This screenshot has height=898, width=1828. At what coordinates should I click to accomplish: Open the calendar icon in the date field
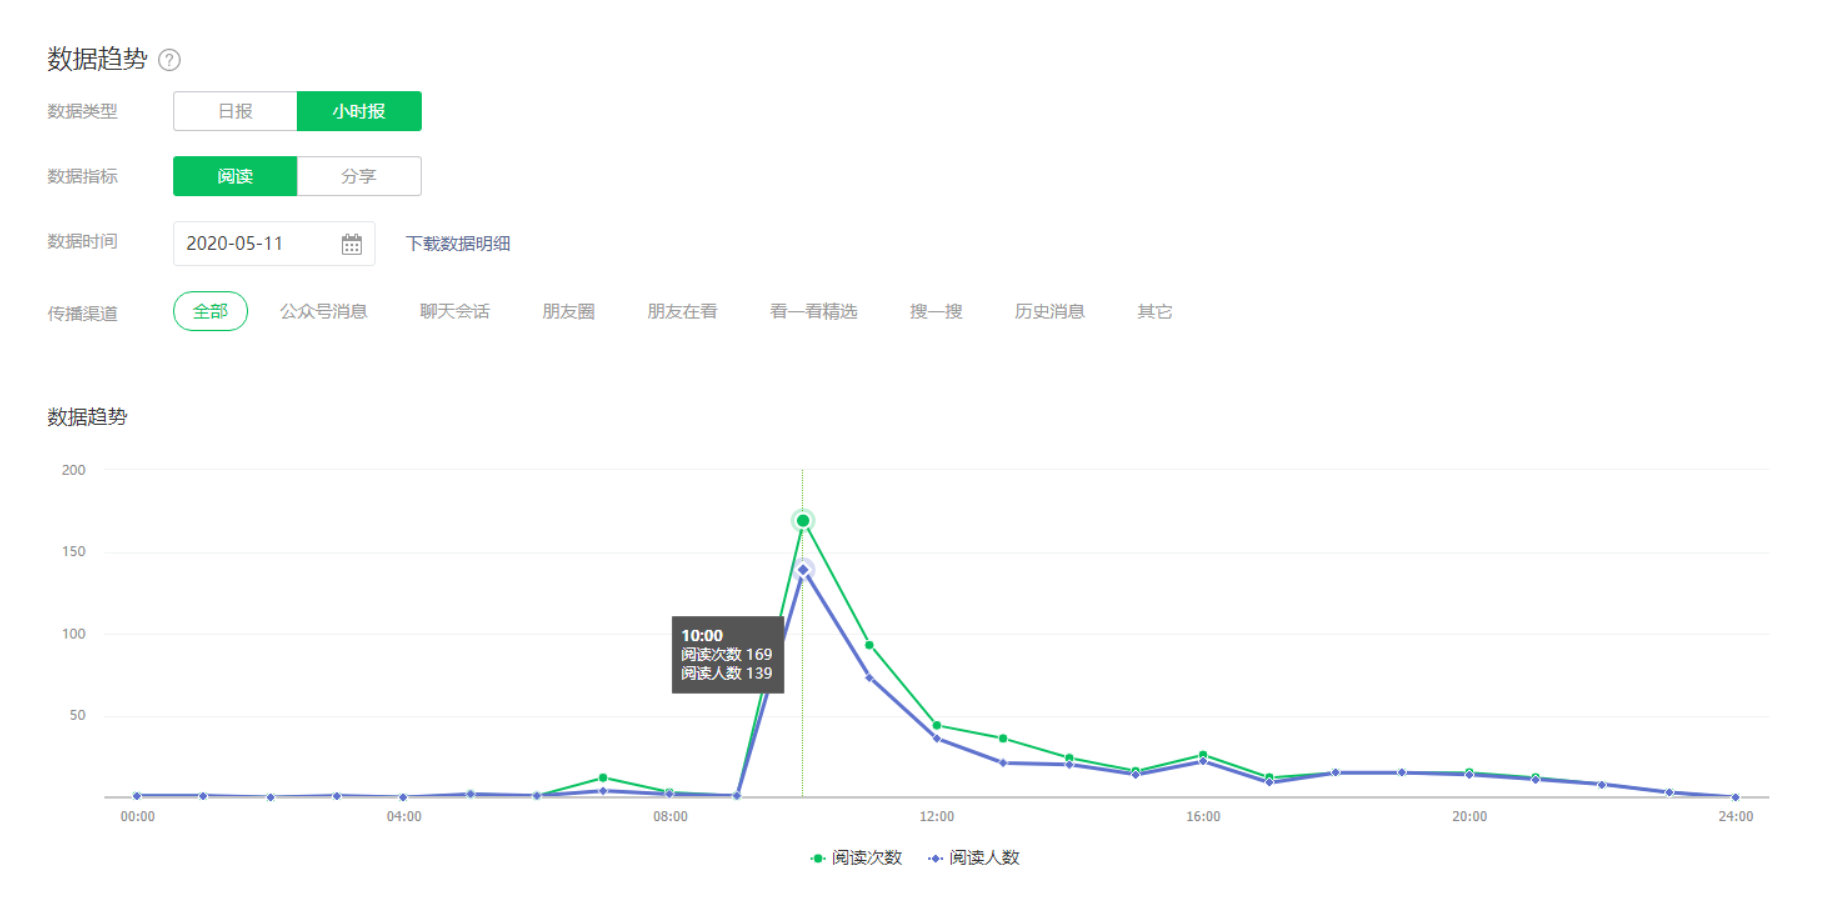(351, 244)
